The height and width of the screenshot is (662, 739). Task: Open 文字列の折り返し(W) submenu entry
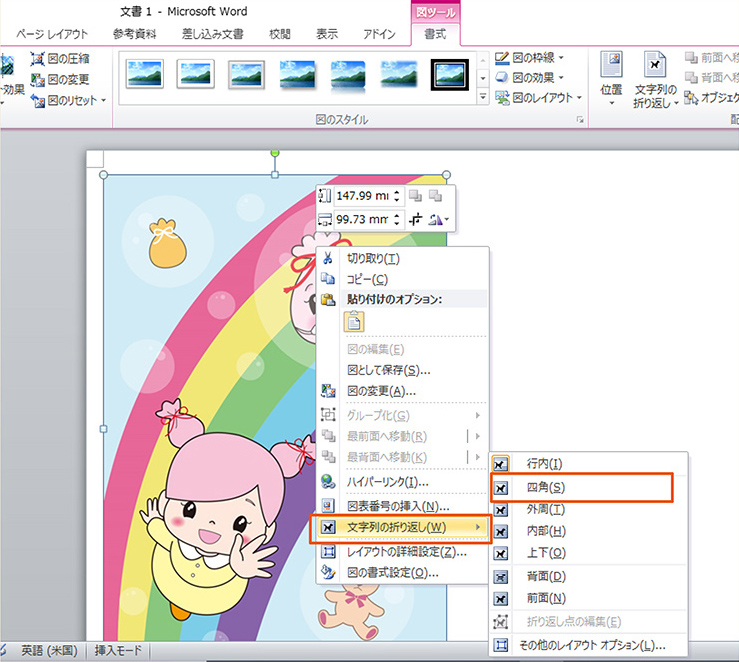click(x=402, y=527)
